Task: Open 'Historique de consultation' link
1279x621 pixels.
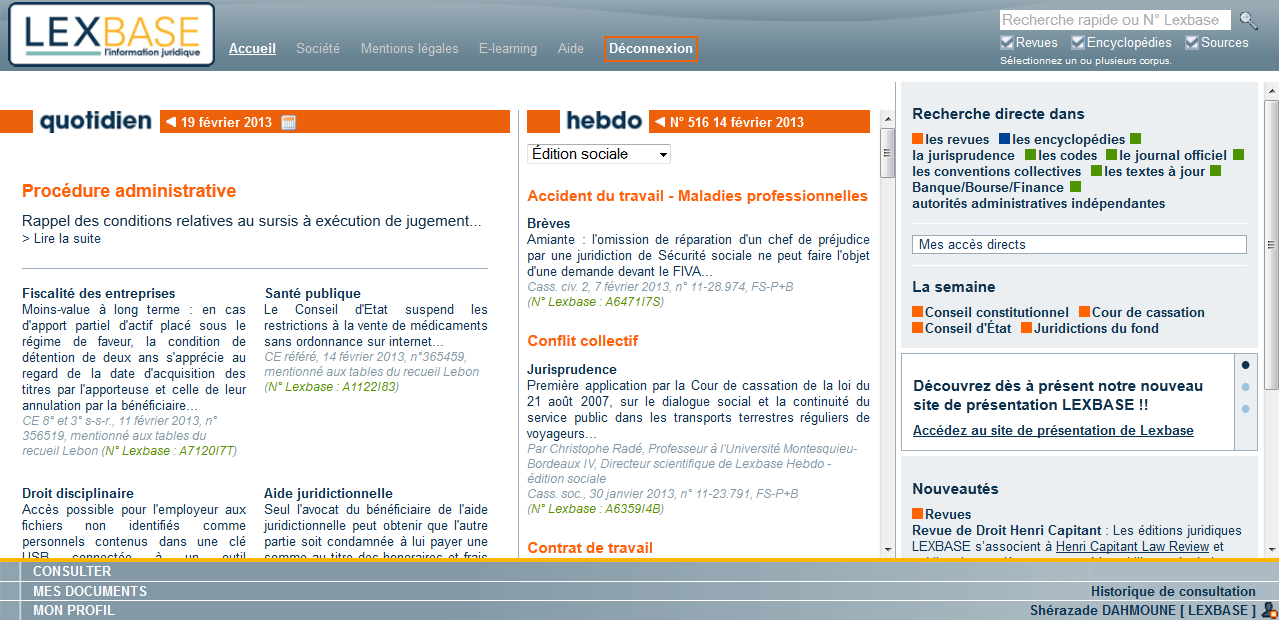Action: (x=1173, y=591)
